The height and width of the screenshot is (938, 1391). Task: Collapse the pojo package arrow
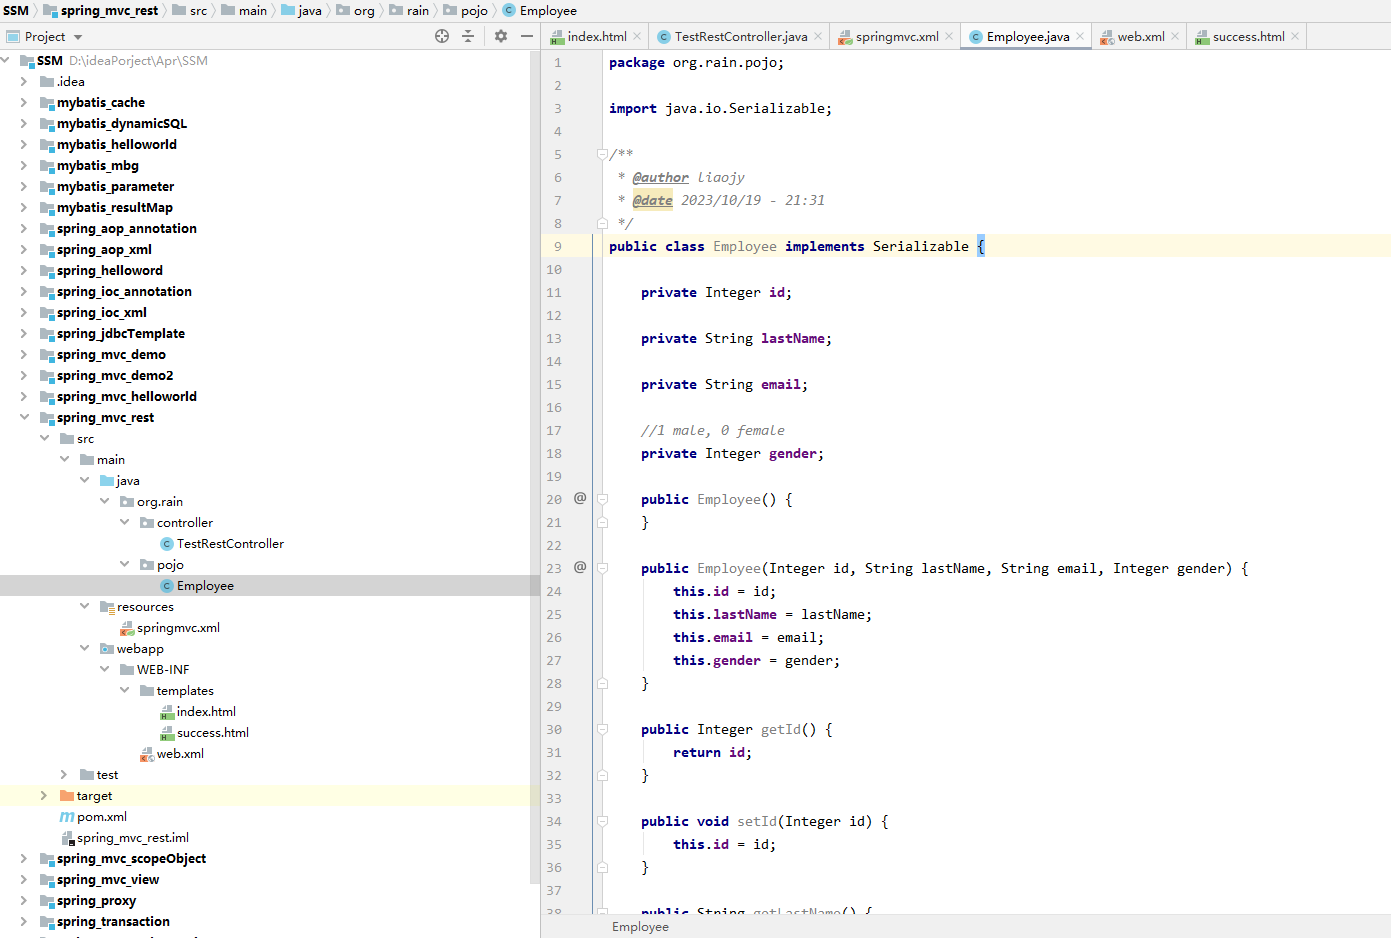click(125, 565)
